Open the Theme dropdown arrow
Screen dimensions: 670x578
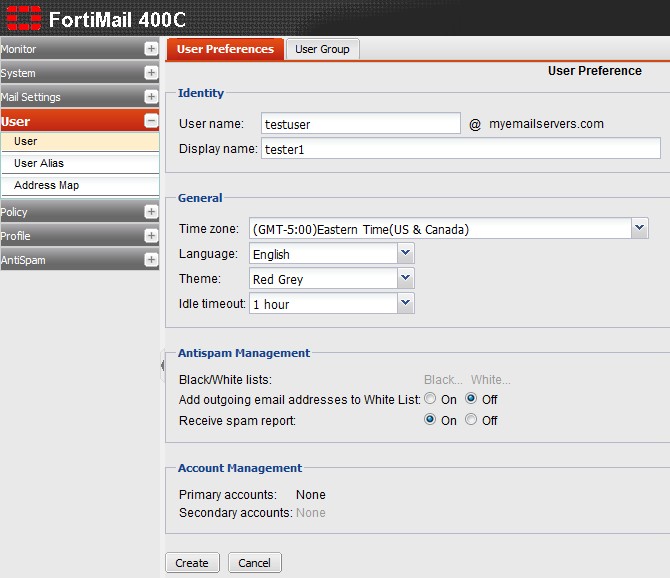pyautogui.click(x=406, y=278)
